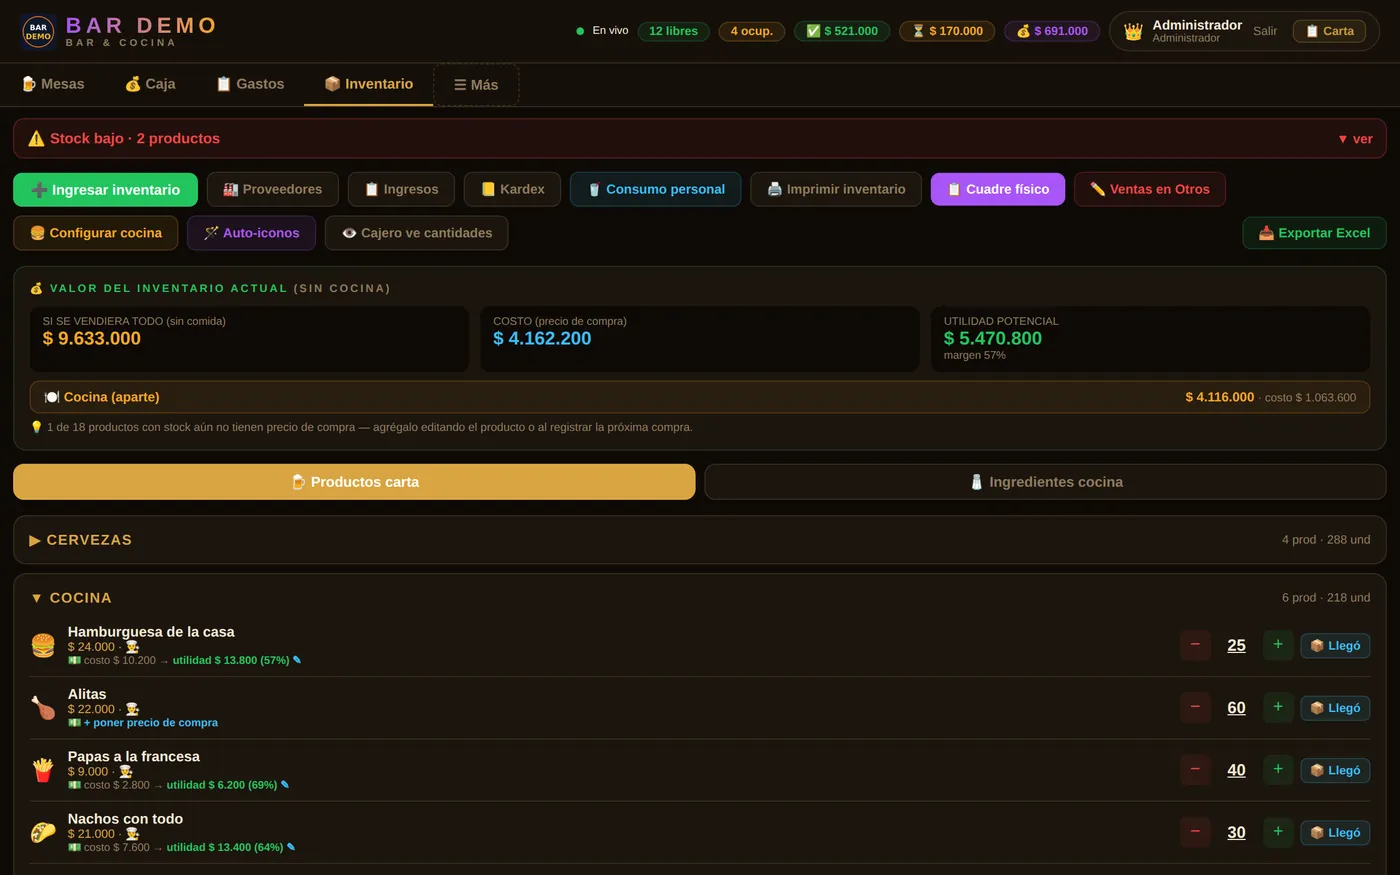This screenshot has width=1400, height=875.
Task: Click the 12 libres status badge
Action: pos(673,31)
